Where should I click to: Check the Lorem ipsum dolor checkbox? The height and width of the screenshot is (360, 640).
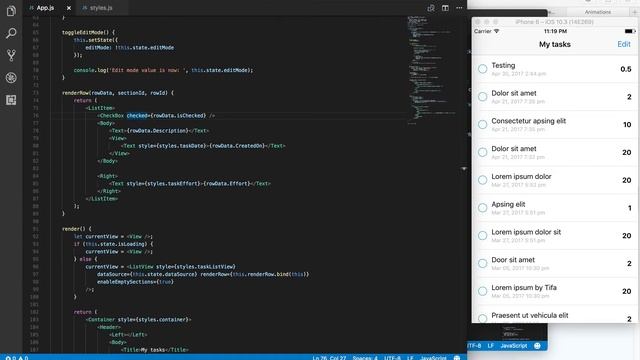(482, 180)
